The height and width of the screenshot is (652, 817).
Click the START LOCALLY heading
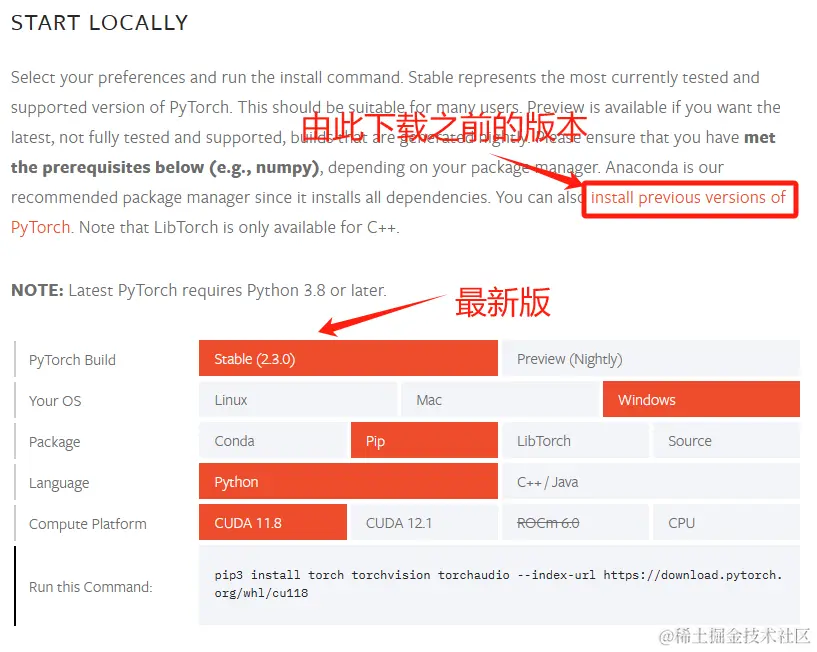[100, 23]
